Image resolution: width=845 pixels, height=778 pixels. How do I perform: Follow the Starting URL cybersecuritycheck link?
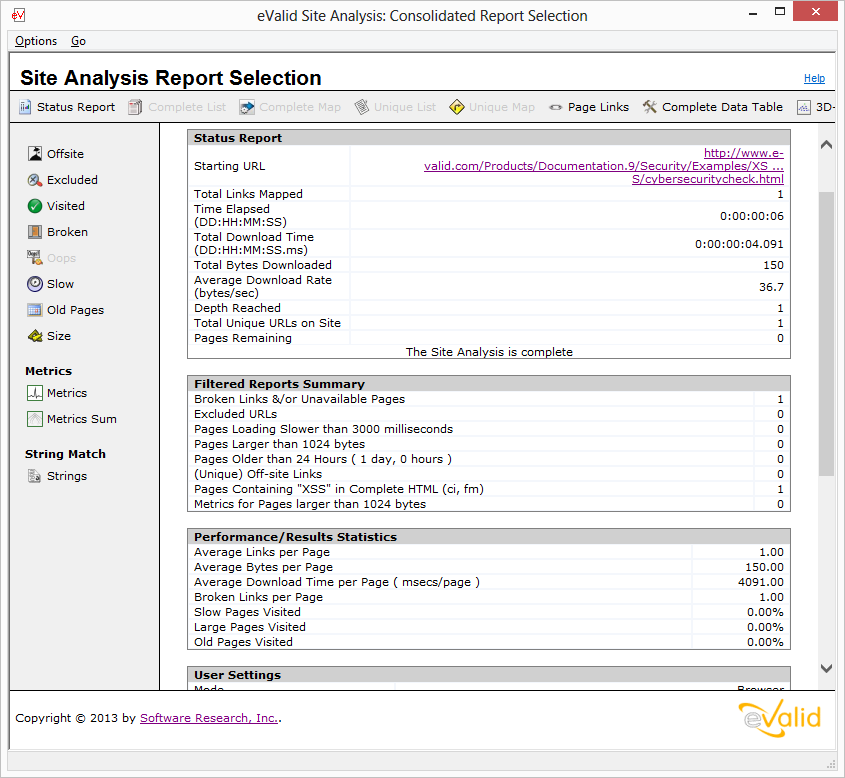[x=604, y=166]
